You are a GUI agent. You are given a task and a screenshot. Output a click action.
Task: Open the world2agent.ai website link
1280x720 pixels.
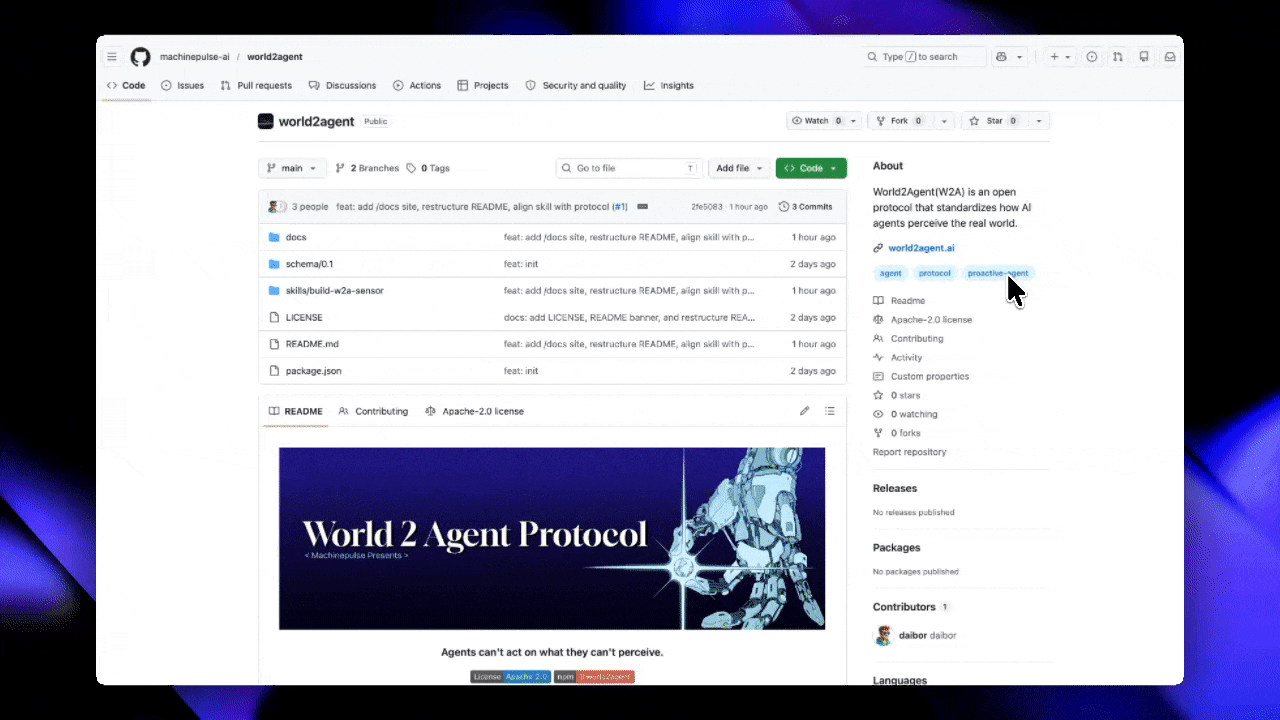[921, 248]
